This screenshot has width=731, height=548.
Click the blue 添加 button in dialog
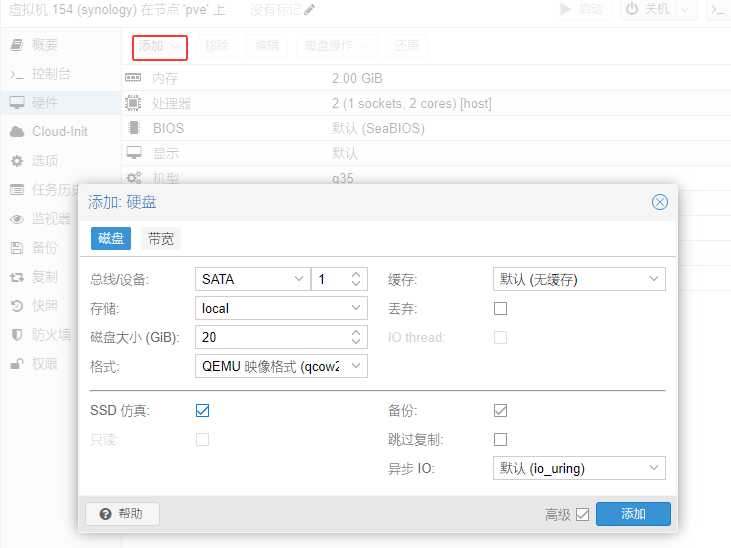pos(633,514)
